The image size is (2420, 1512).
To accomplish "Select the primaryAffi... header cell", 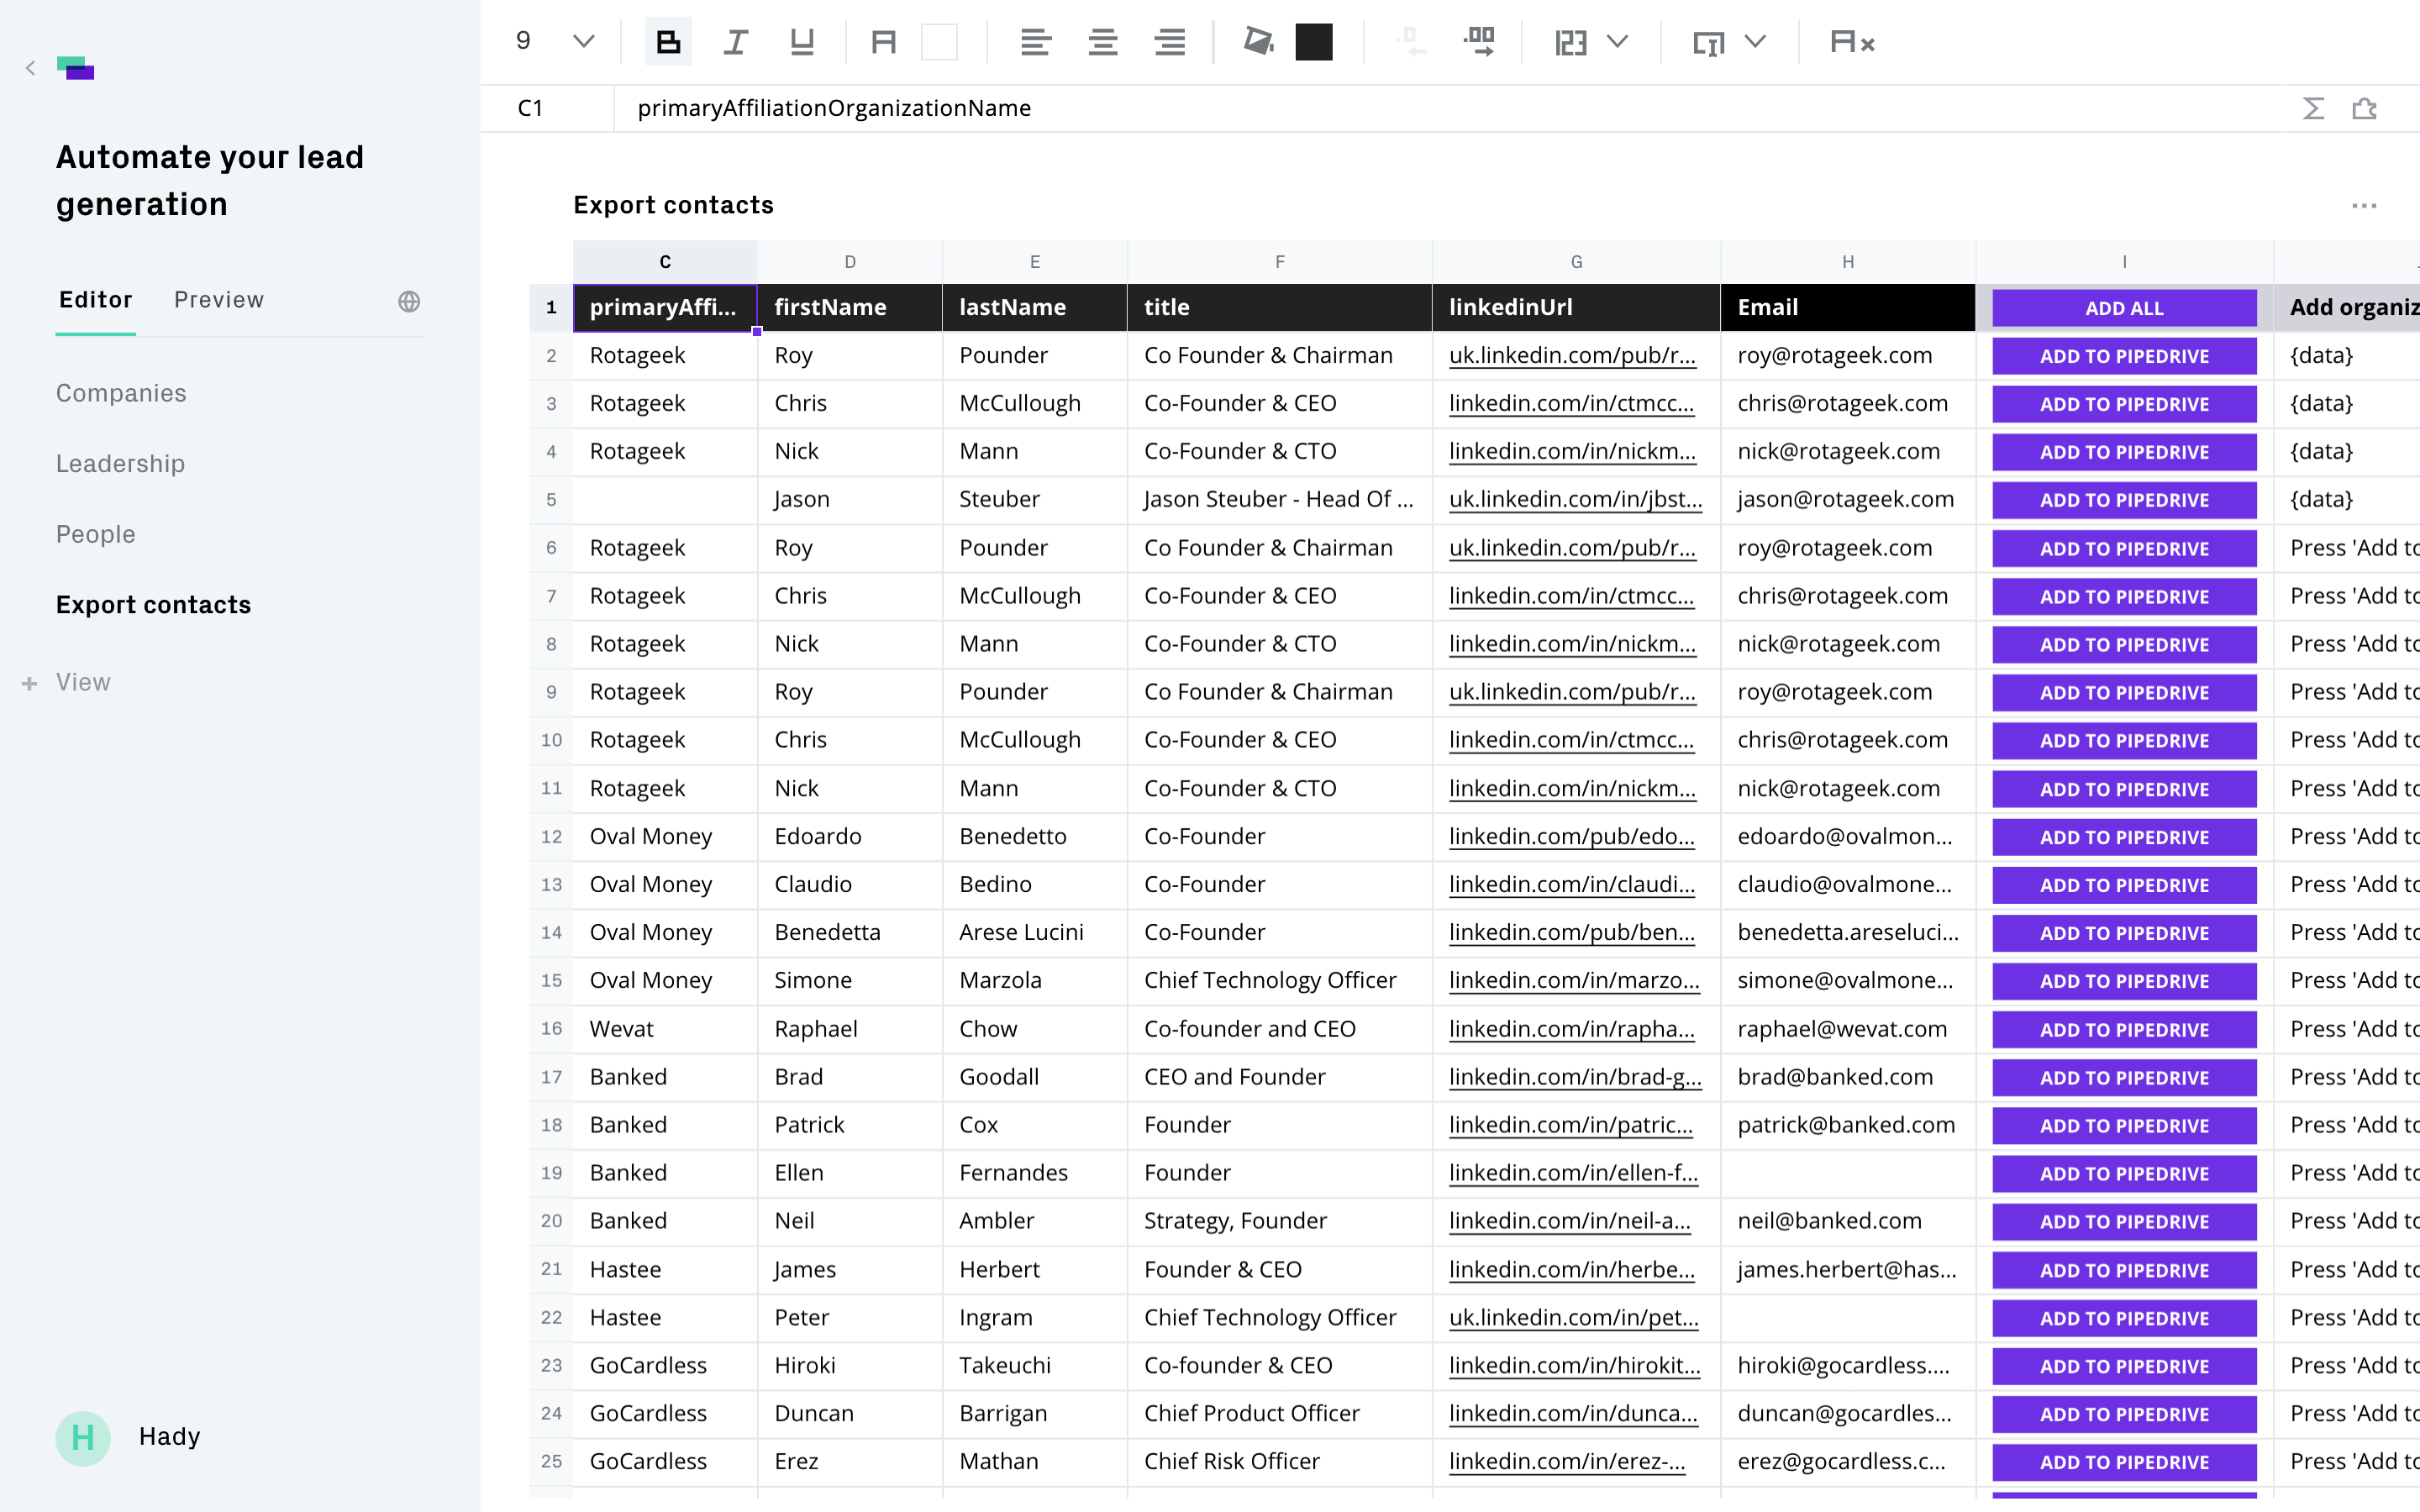I will (665, 307).
